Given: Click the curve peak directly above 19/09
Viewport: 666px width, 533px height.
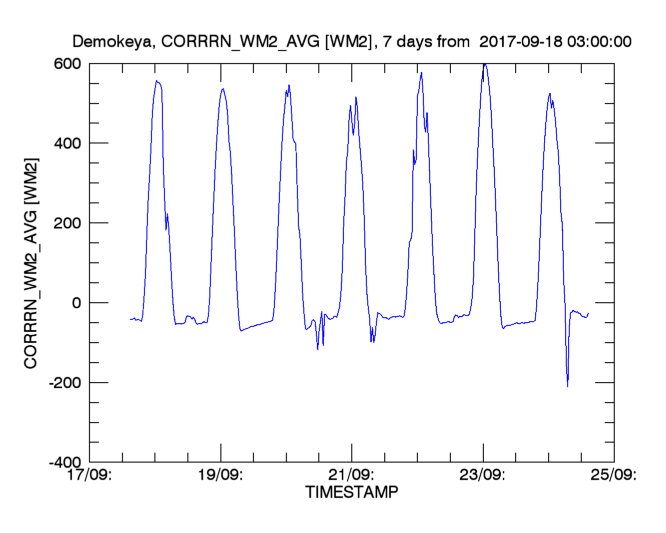Looking at the screenshot, I should [222, 89].
